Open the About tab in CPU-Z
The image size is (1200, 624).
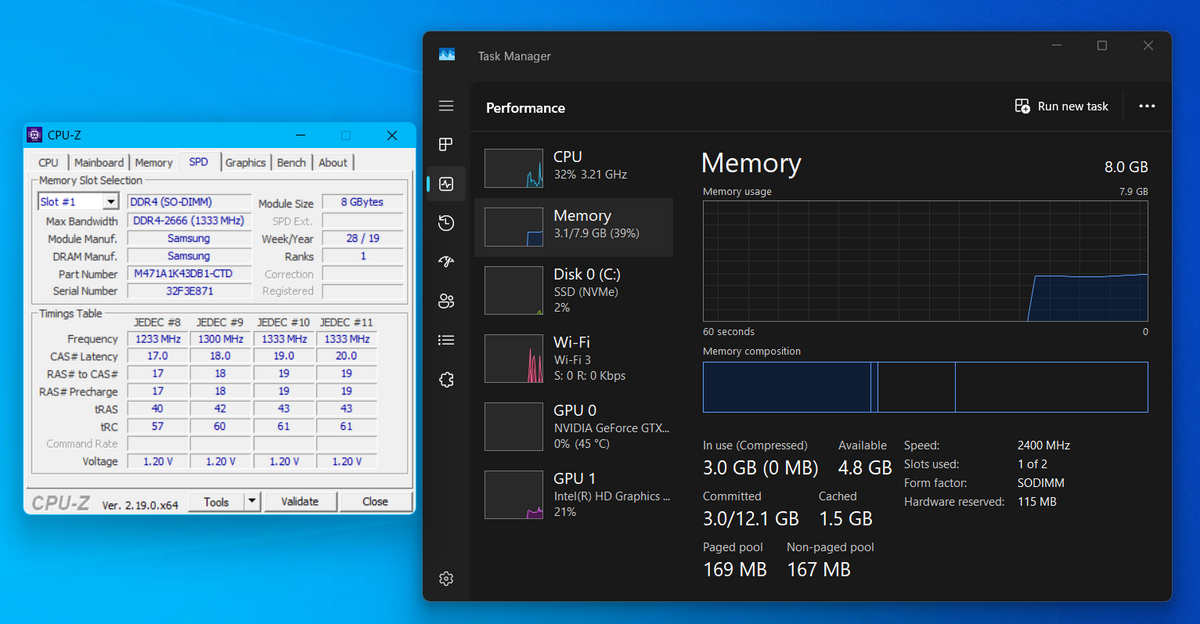pos(333,162)
